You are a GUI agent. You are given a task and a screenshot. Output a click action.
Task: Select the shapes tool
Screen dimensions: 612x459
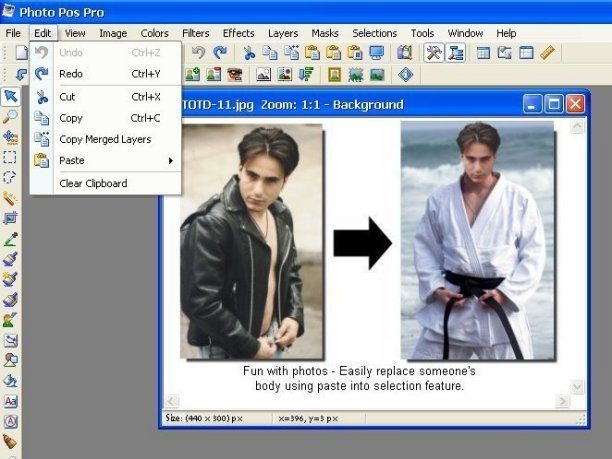point(10,360)
